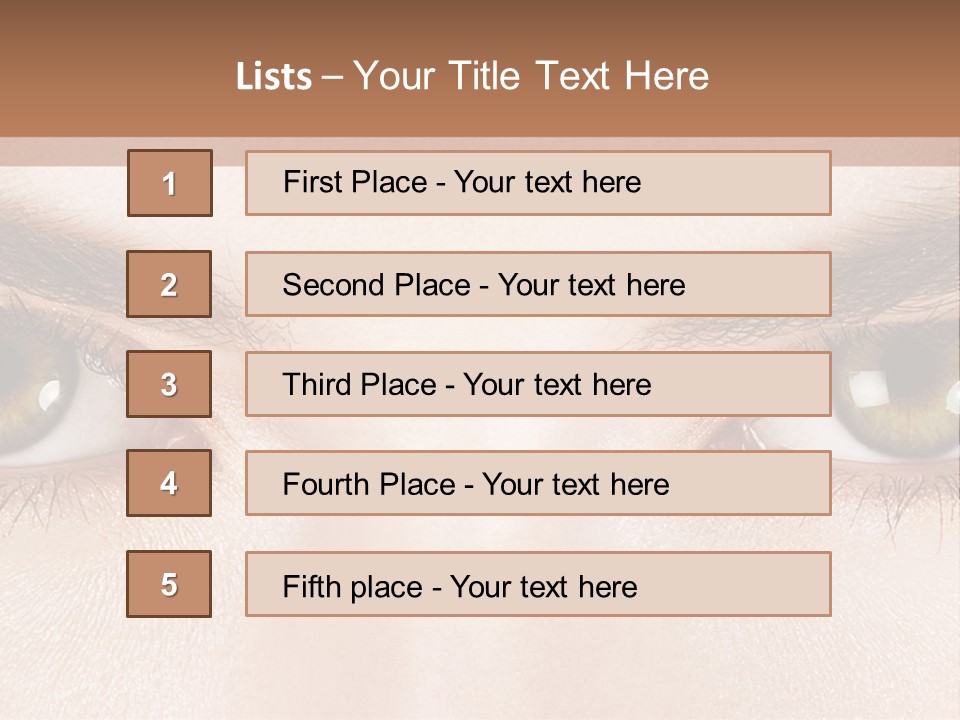Select the First Place text bar
The image size is (960, 720).
coord(538,183)
